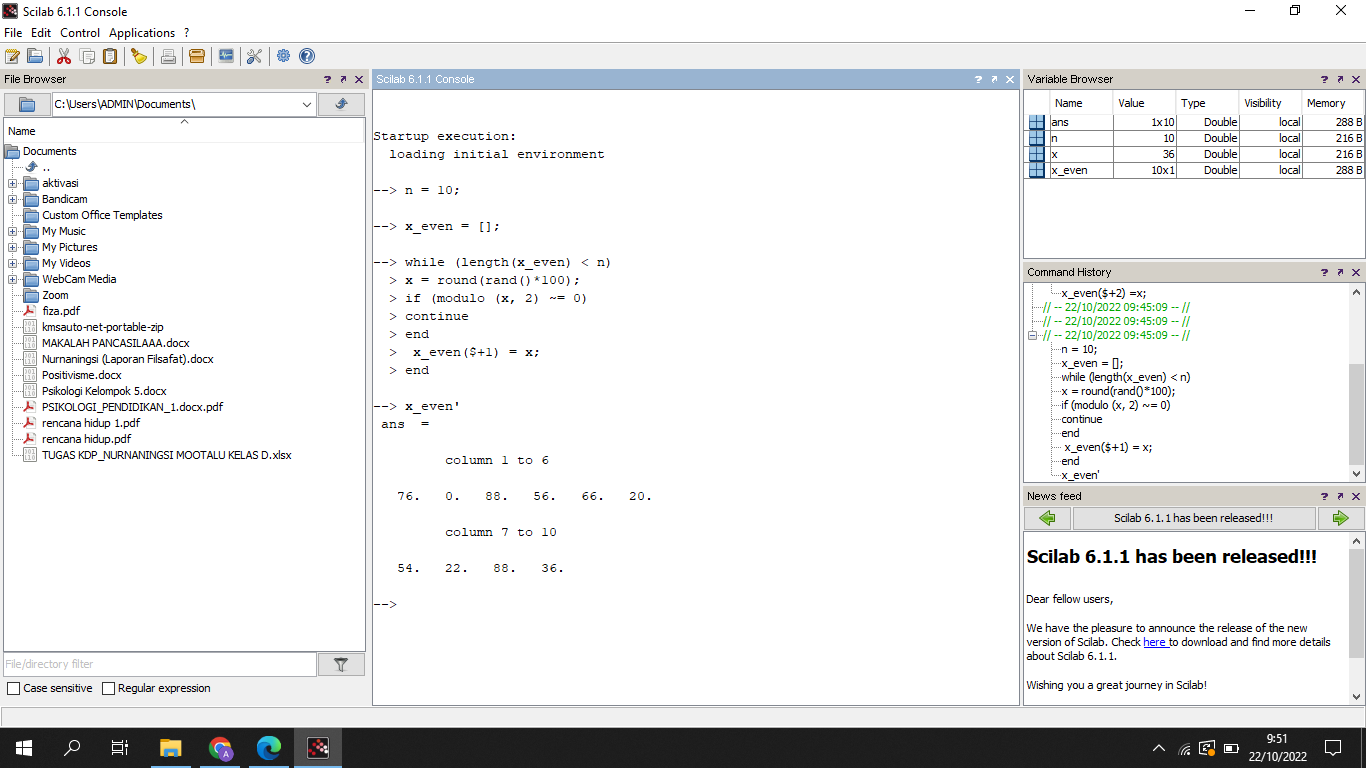The height and width of the screenshot is (768, 1366).
Task: Click the 'here' download link
Action: click(x=1155, y=642)
